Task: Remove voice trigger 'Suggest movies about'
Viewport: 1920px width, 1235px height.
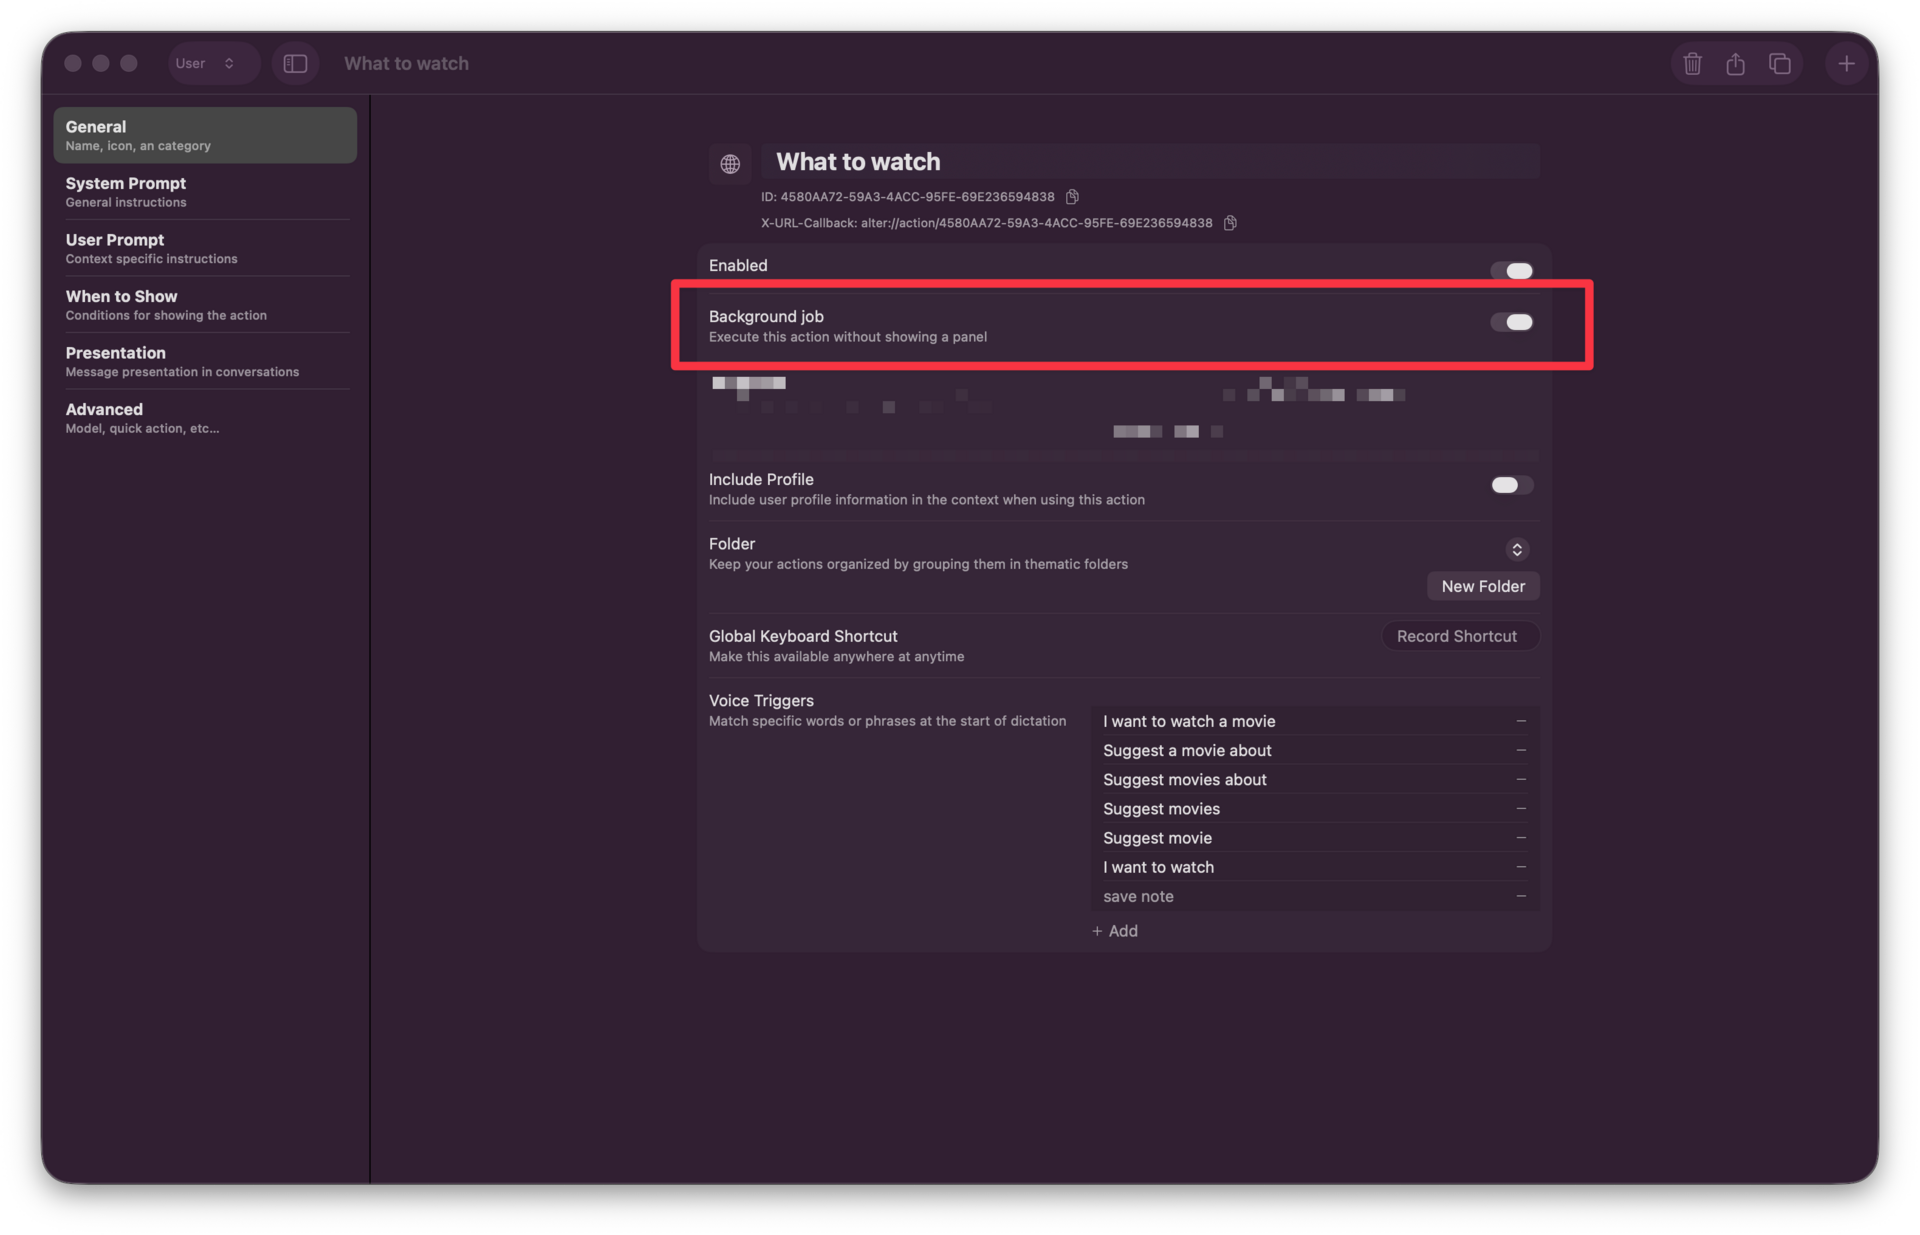Action: (x=1520, y=779)
